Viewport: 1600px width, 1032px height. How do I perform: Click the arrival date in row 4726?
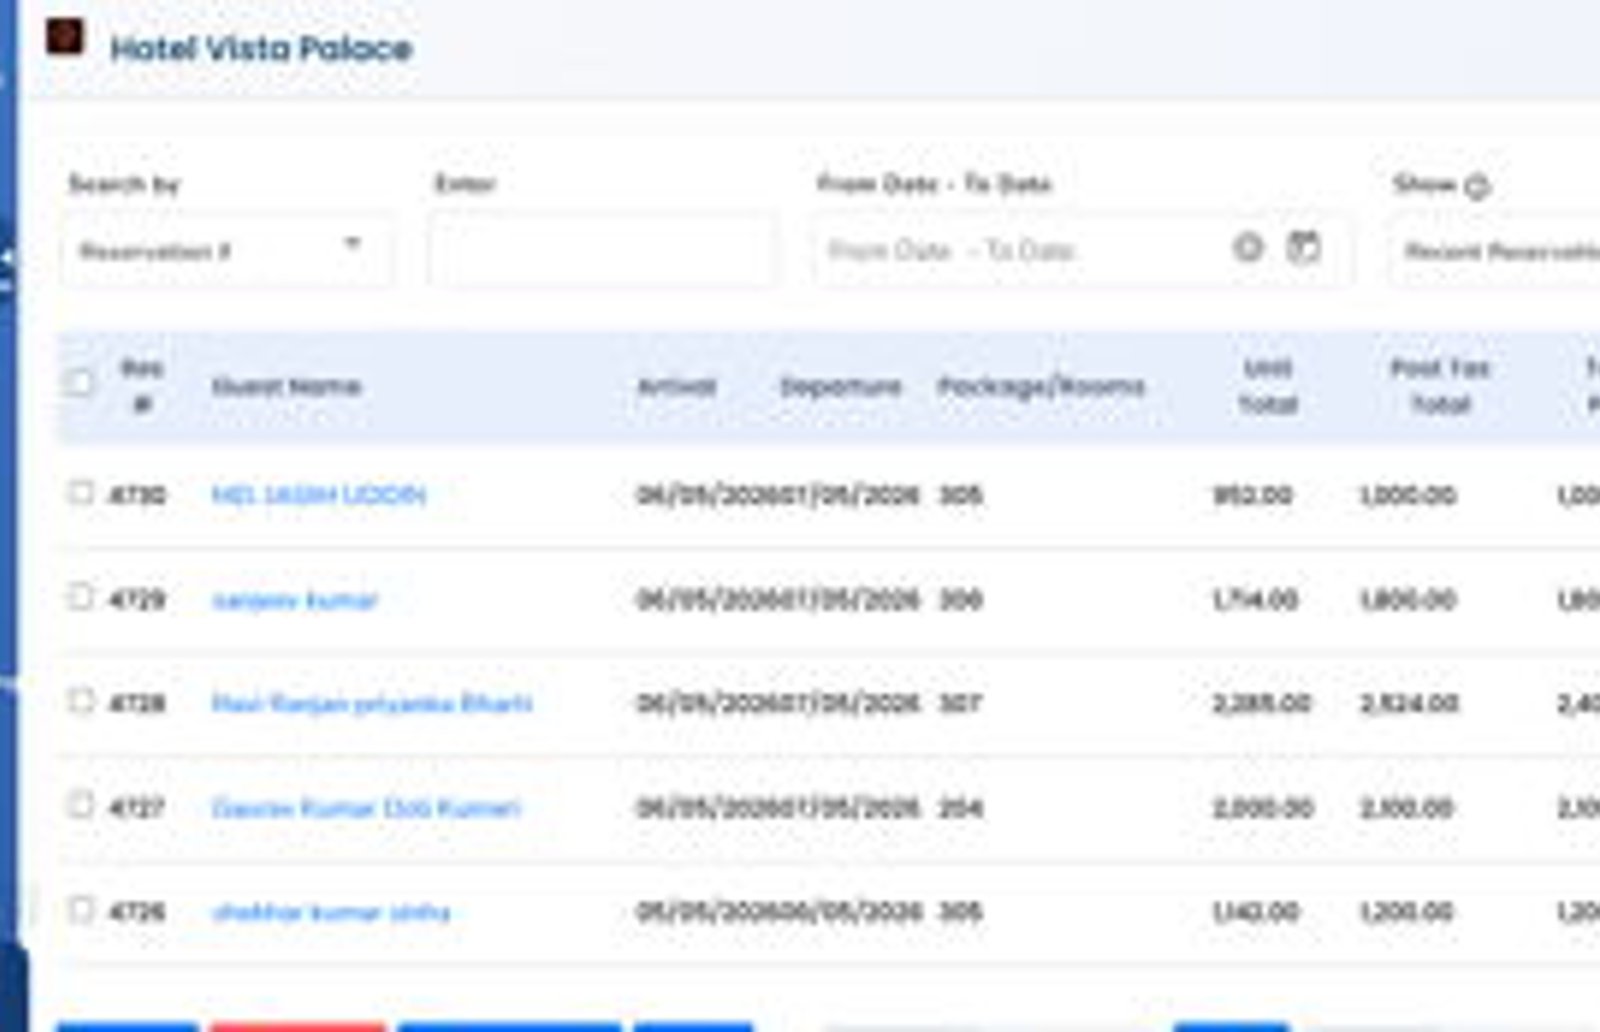point(707,911)
